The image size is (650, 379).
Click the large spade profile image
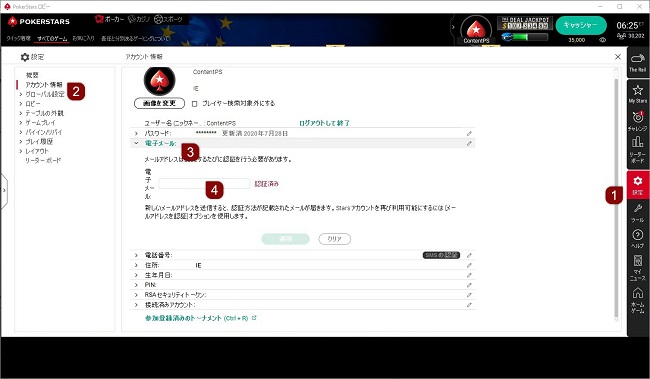point(160,81)
